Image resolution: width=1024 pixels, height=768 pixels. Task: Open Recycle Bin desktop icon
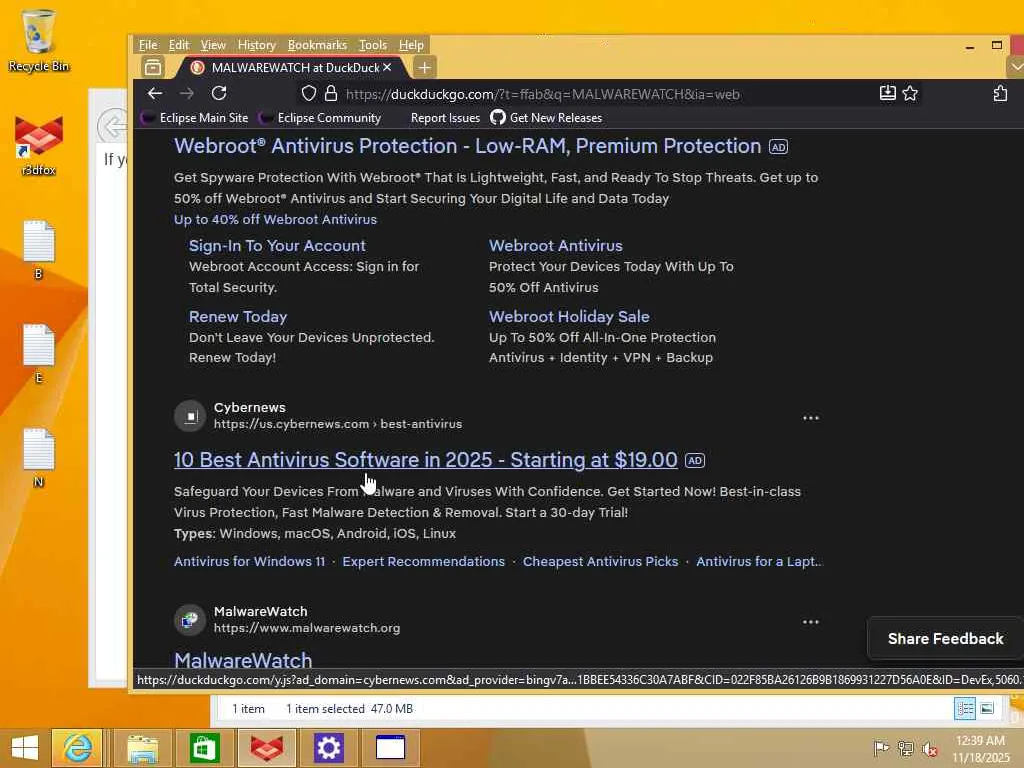point(38,39)
